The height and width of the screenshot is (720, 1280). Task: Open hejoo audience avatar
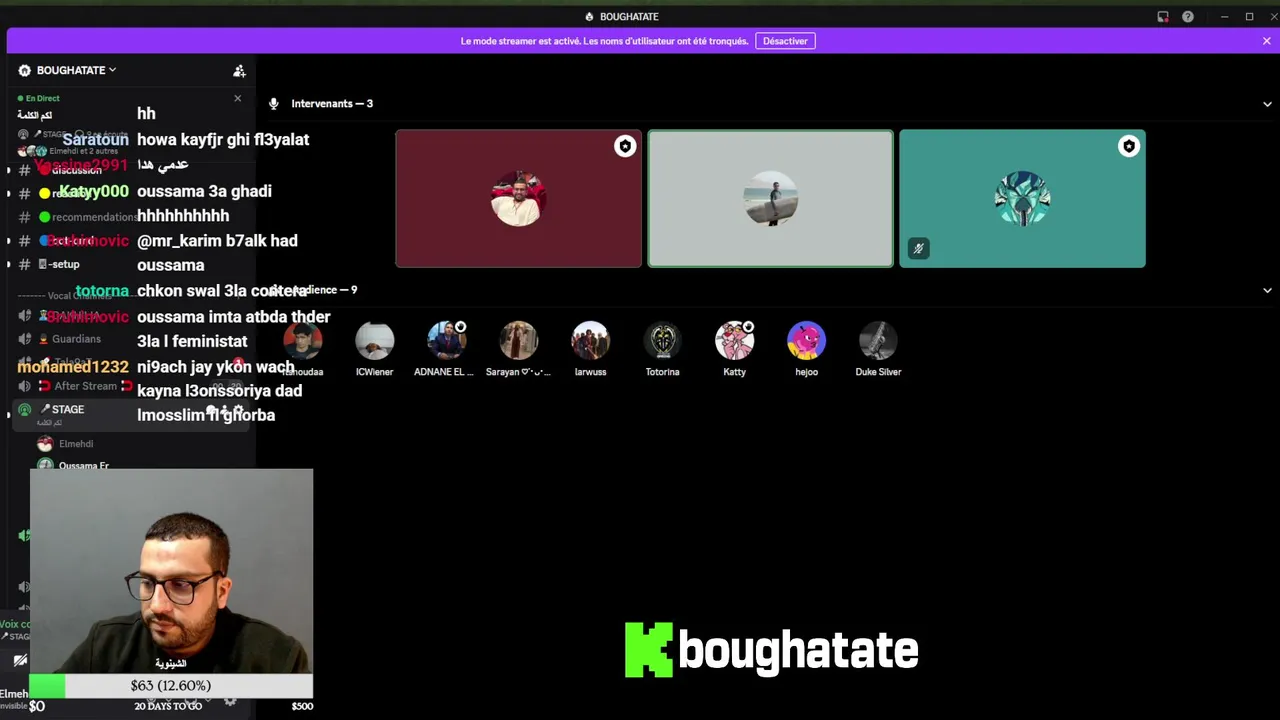coord(806,341)
